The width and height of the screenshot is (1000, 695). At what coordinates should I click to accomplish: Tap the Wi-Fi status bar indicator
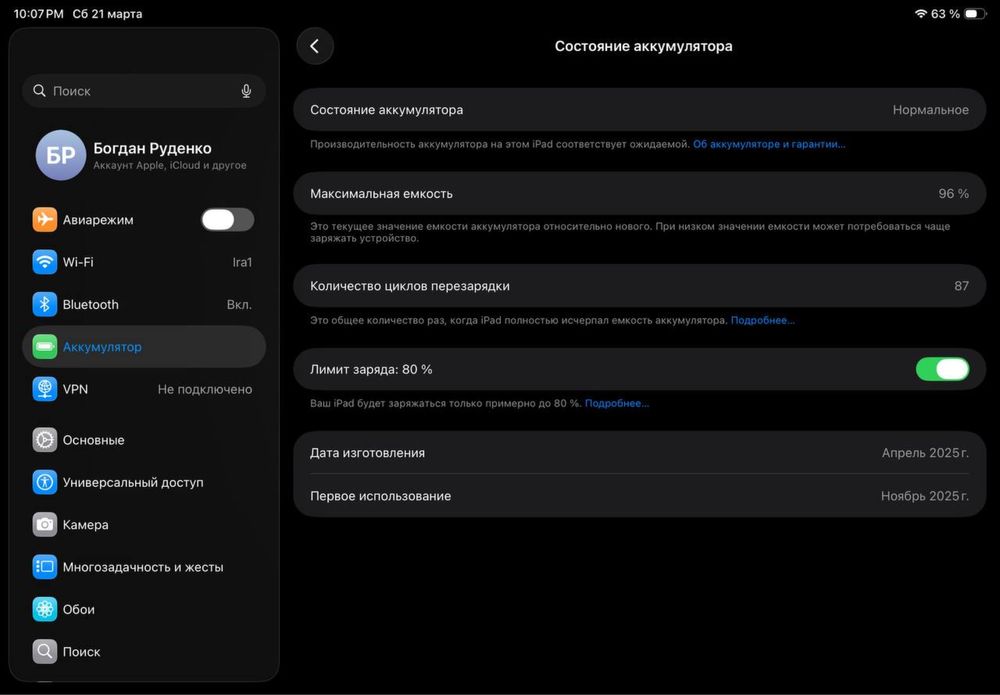[x=920, y=13]
